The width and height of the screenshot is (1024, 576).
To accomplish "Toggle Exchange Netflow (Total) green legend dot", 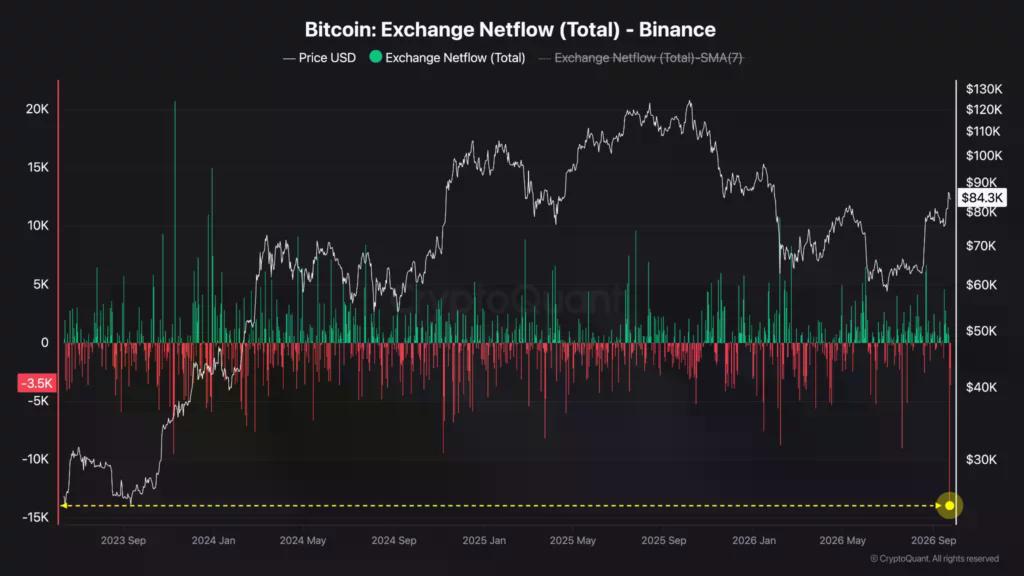I will pos(376,57).
